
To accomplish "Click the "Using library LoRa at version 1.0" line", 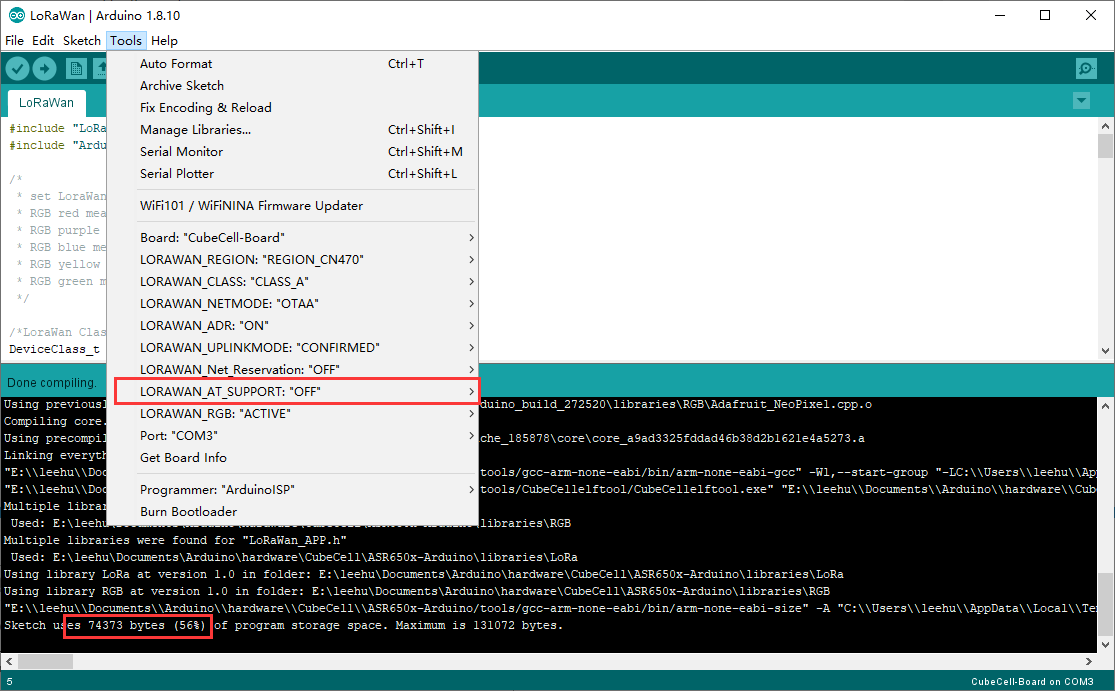I will (x=424, y=574).
